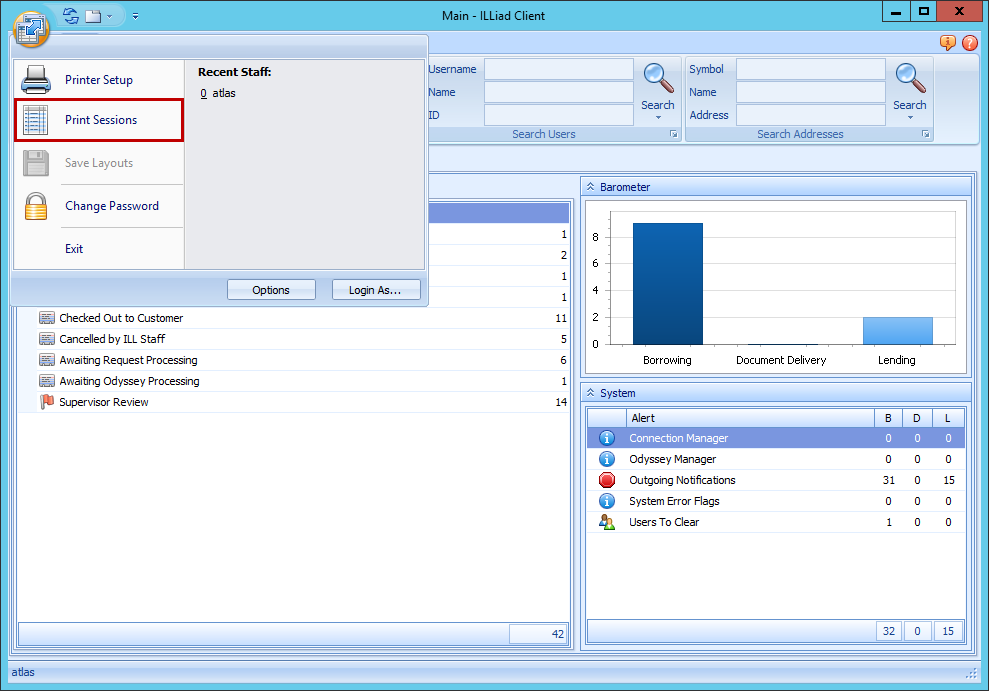Viewport: 989px width, 691px height.
Task: Click the Printer Setup printer icon
Action: [x=36, y=79]
